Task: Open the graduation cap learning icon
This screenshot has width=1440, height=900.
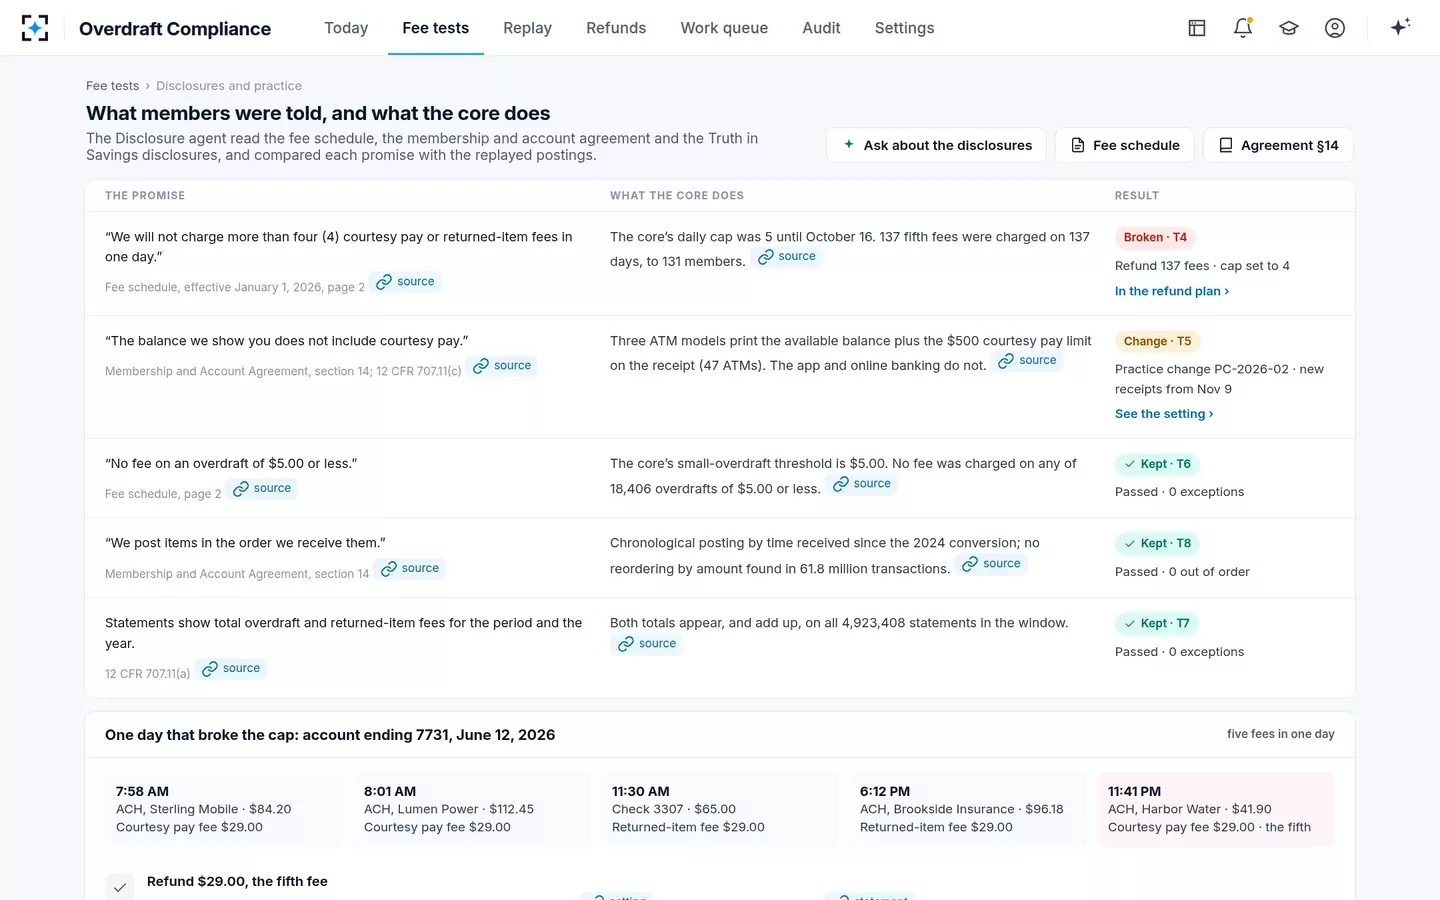Action: coord(1289,28)
